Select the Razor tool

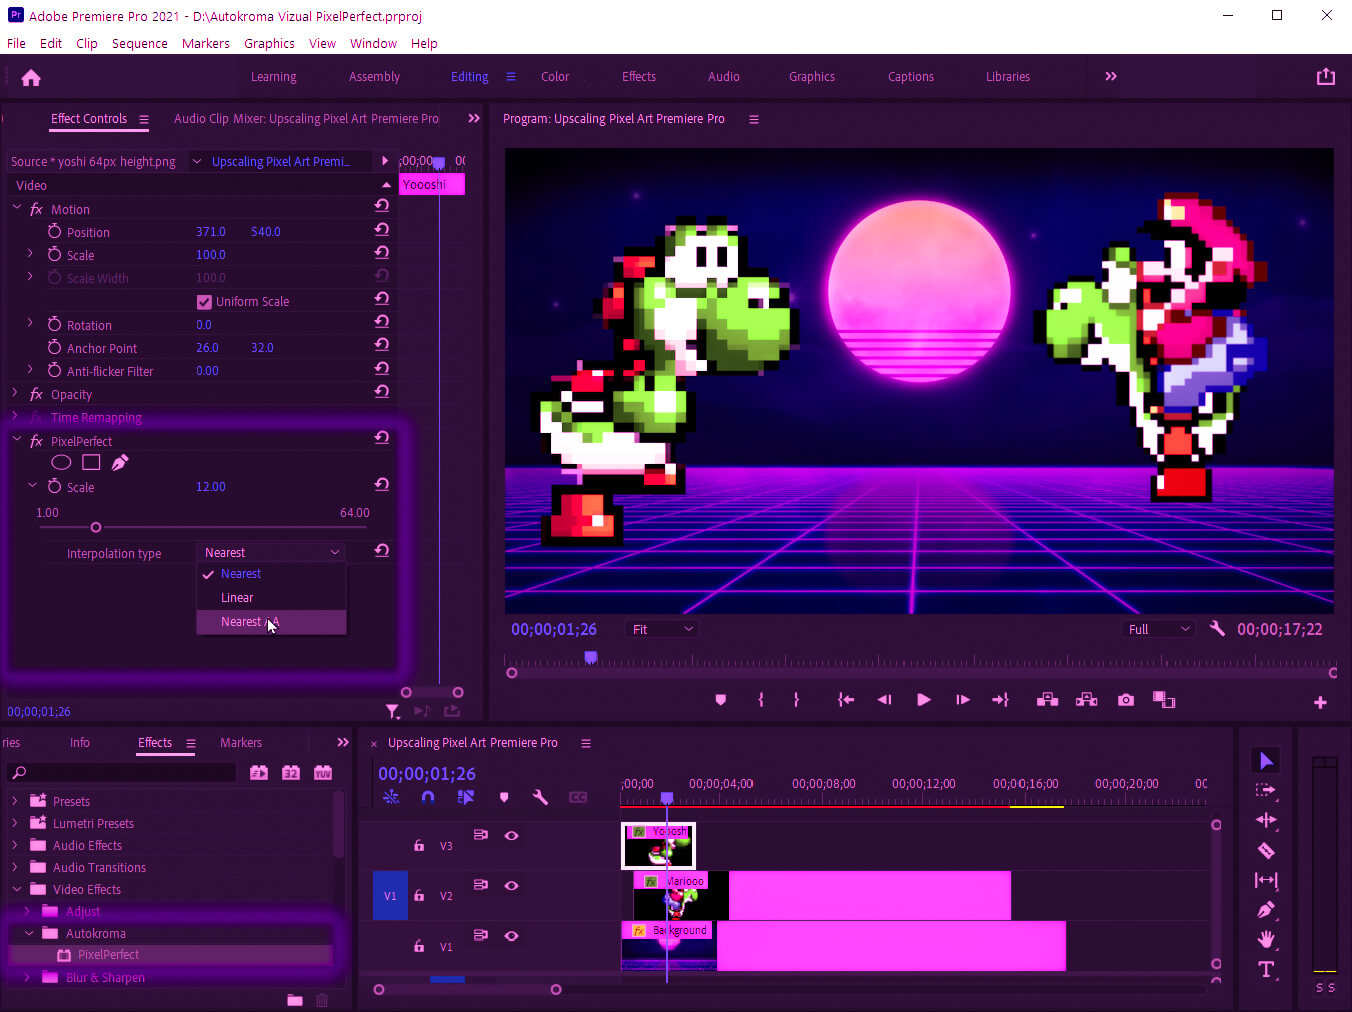click(1266, 850)
